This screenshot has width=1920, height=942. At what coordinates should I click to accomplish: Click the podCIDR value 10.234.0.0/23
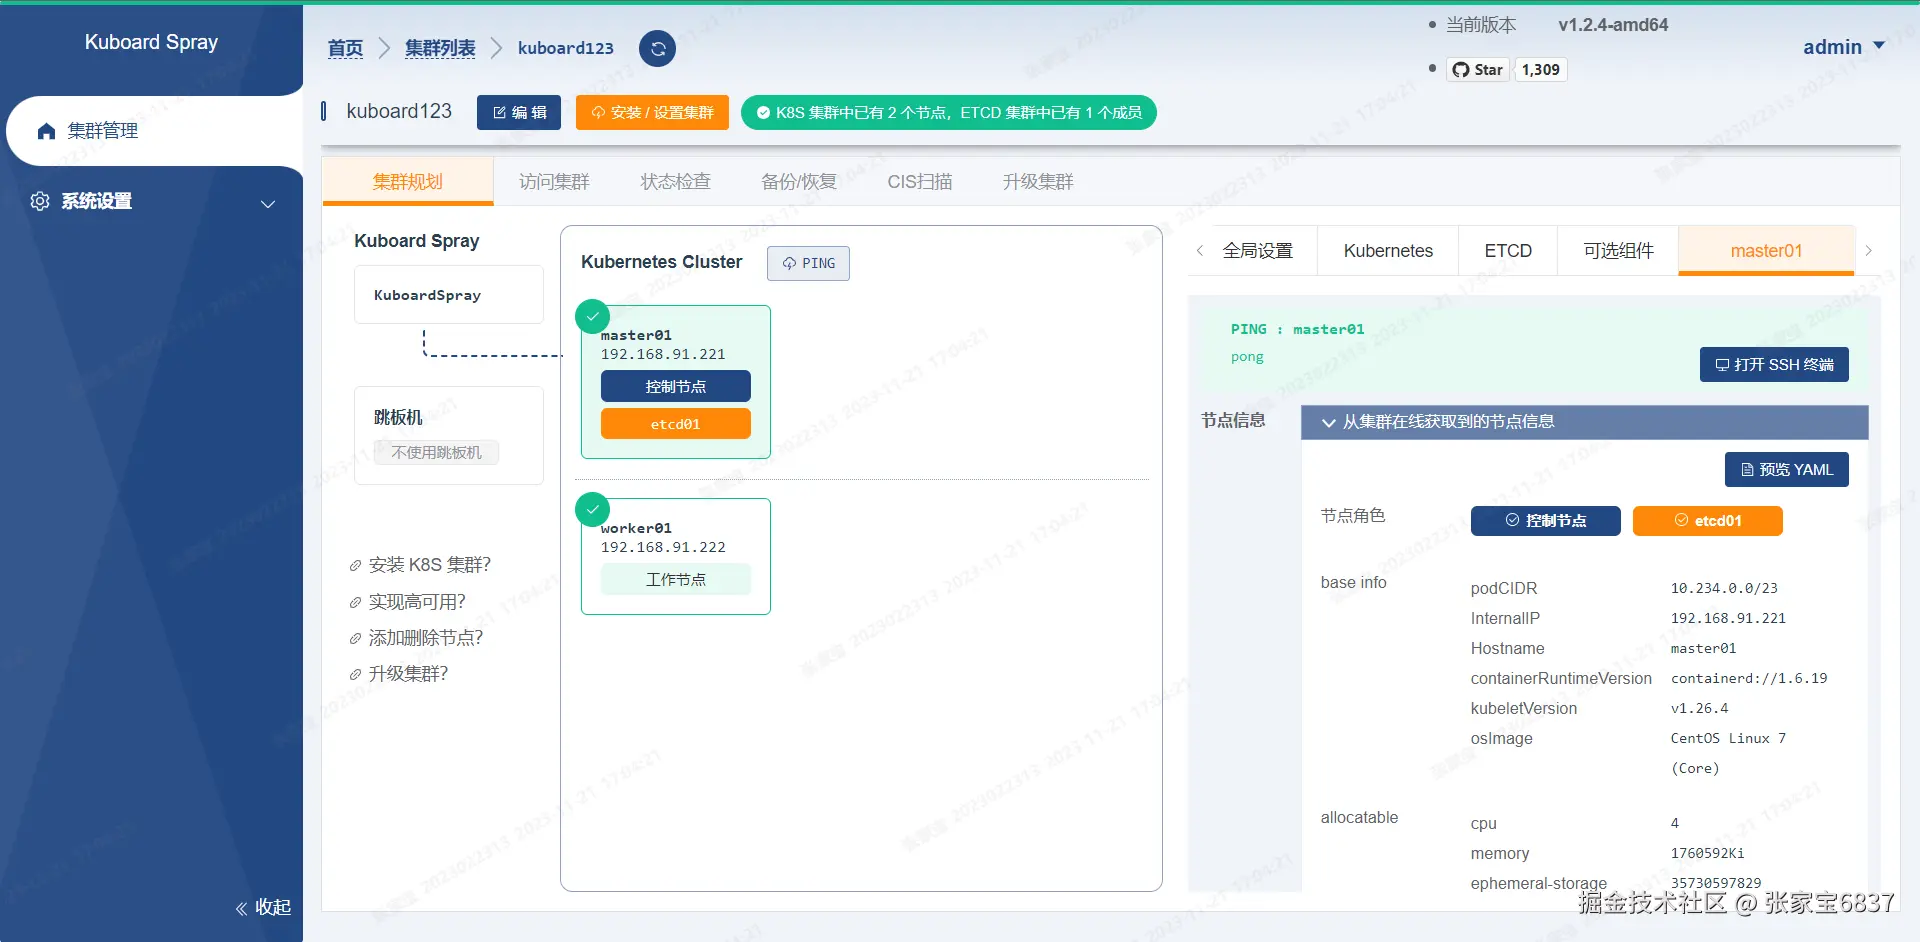(1724, 588)
